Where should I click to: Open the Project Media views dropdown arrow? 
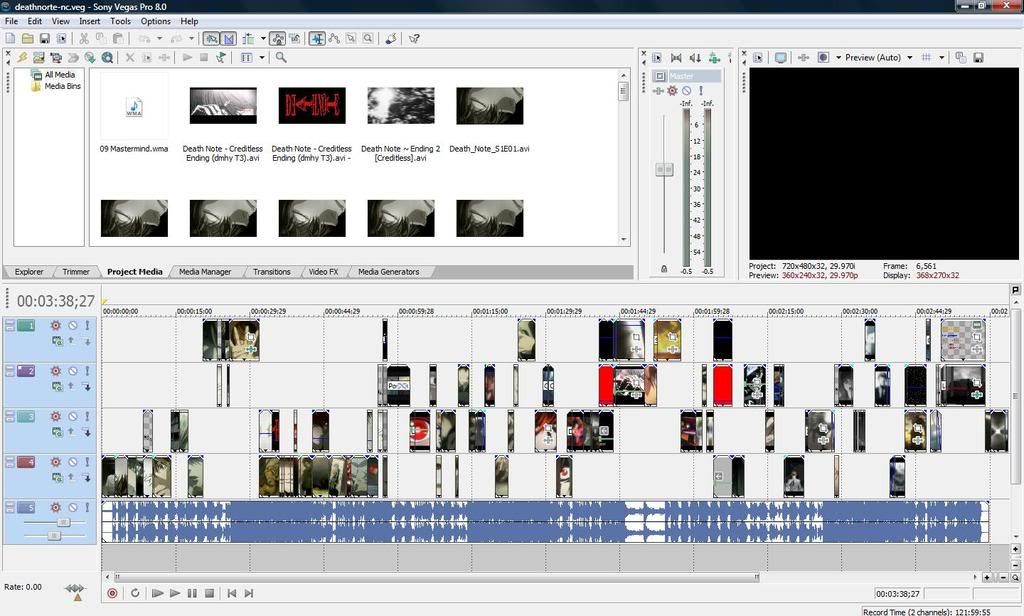coord(262,57)
